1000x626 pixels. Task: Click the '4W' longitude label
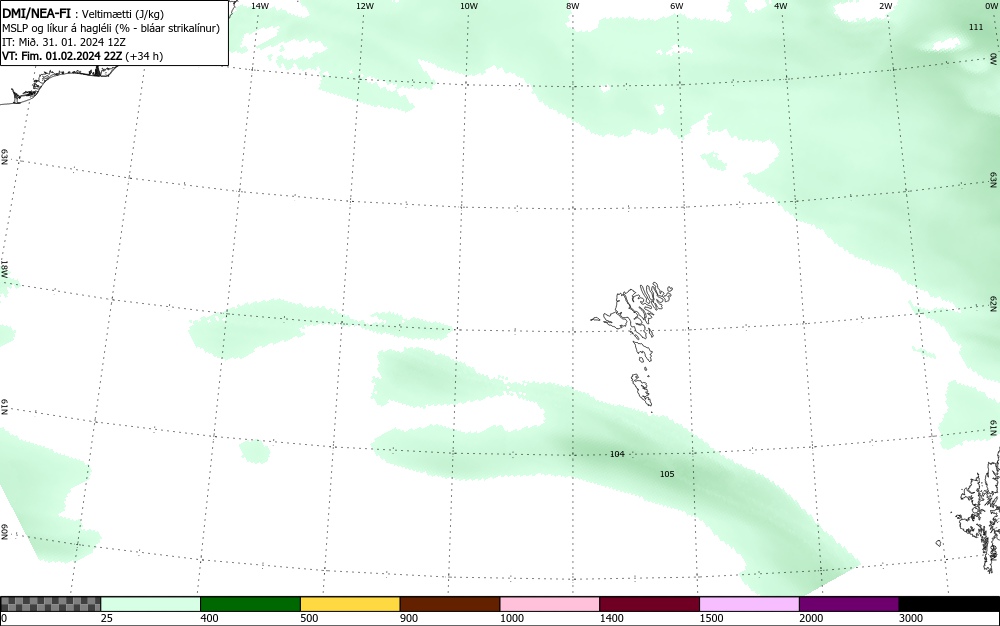781,6
